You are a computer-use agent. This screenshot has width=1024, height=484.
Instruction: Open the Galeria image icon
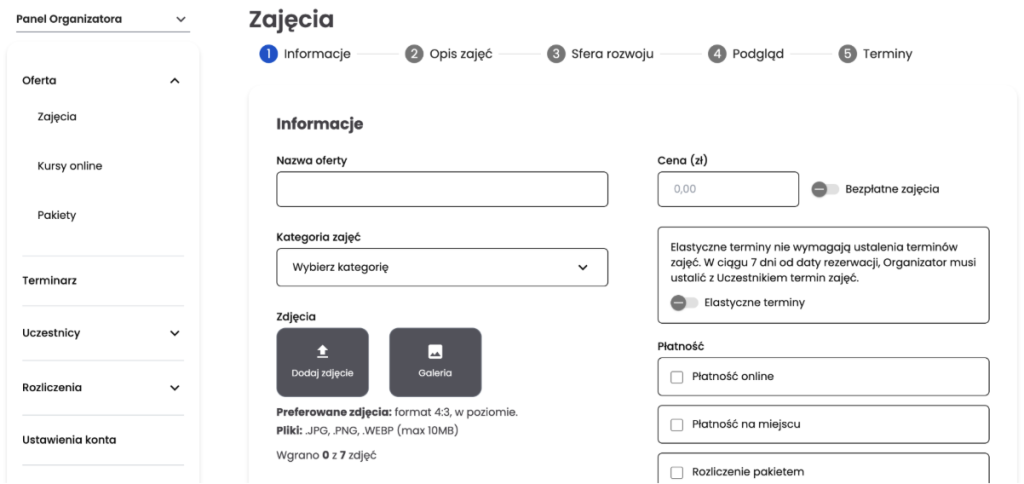tap(435, 351)
